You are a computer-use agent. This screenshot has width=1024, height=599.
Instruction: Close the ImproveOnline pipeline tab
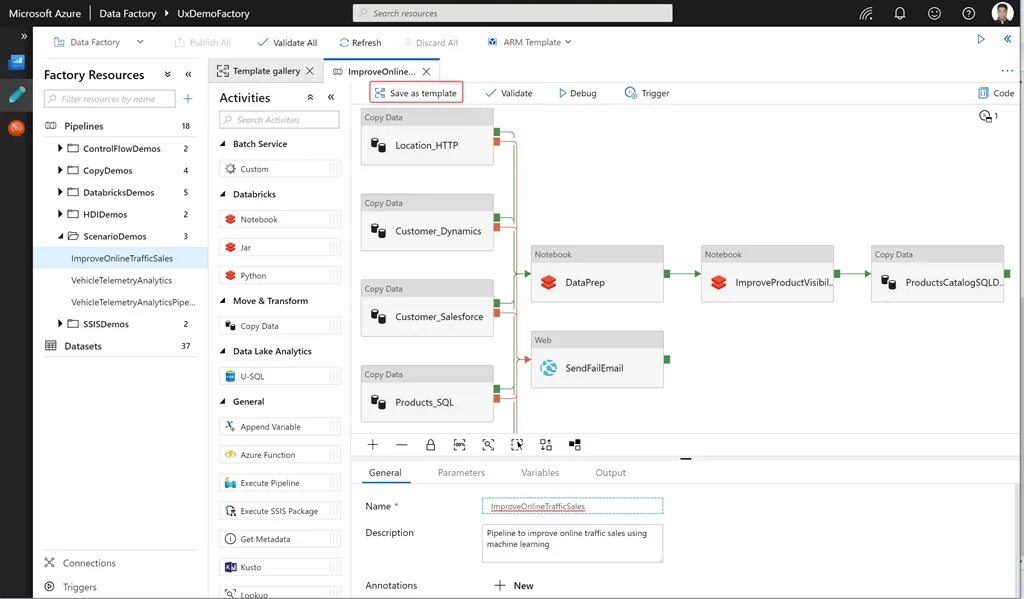426,71
